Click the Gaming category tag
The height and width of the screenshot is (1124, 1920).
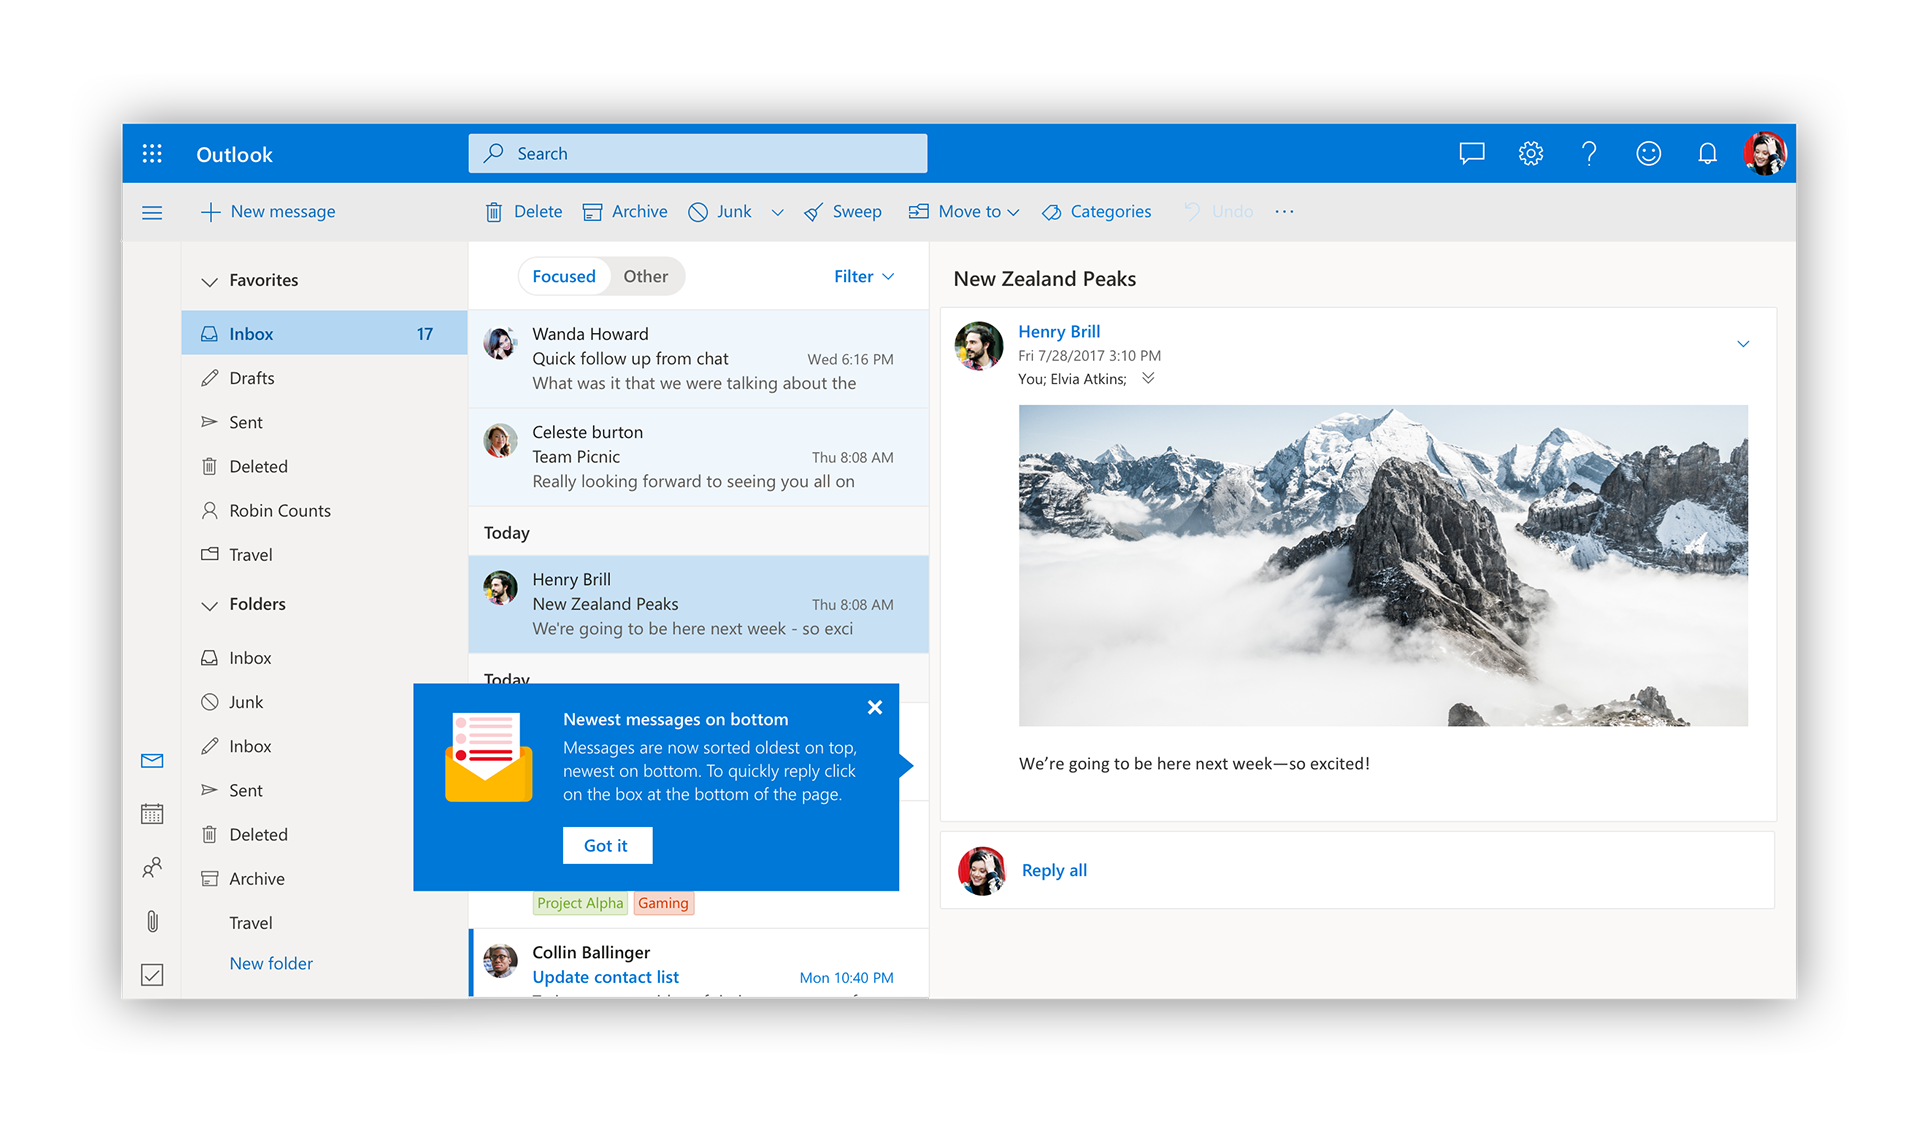point(663,903)
